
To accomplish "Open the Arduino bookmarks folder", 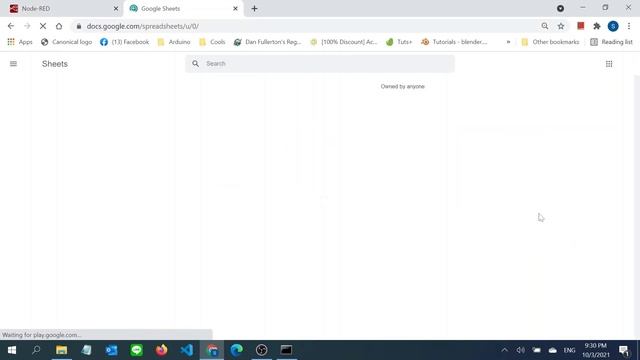I will pyautogui.click(x=174, y=42).
